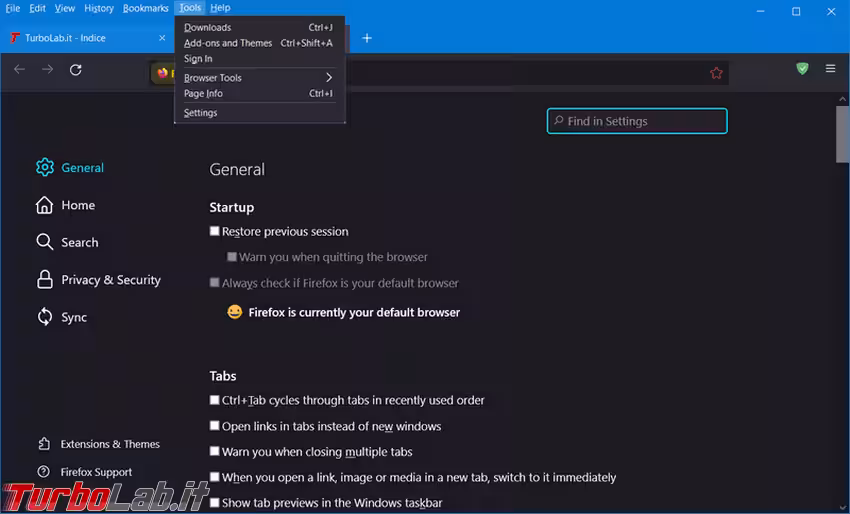This screenshot has height=514, width=850.
Task: Enable Show tab previews in taskbar
Action: coord(214,503)
